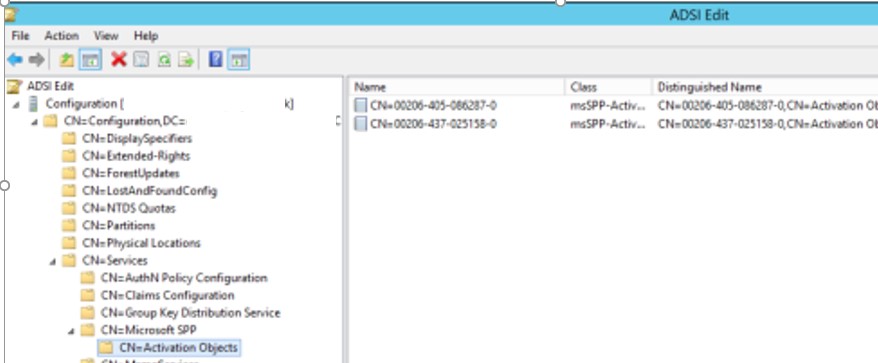Click folder icon beside CN=Claims Configuration
This screenshot has height=363, width=878.
tap(88, 295)
